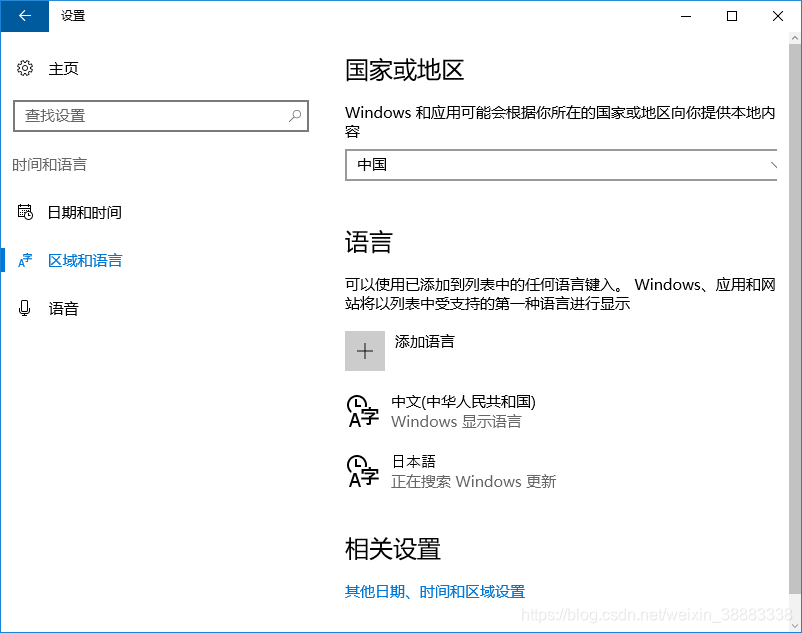Open the 主页 gear icon
This screenshot has width=802, height=633.
(x=25, y=68)
